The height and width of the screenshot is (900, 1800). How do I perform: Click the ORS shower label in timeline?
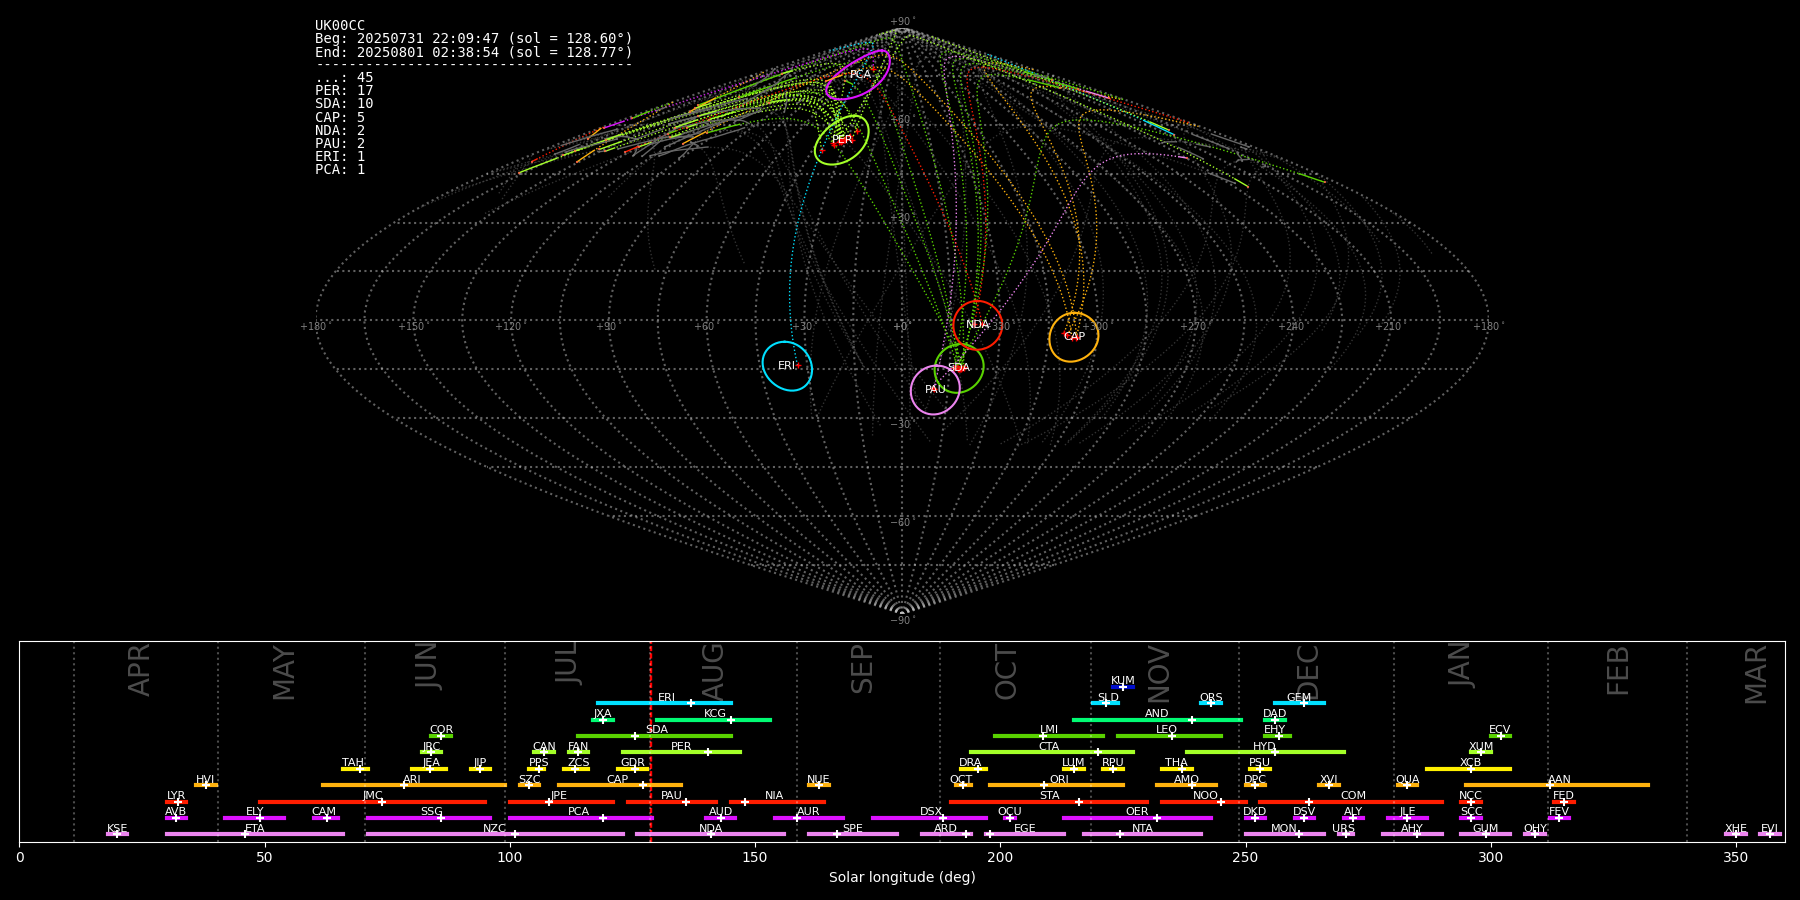1211,697
